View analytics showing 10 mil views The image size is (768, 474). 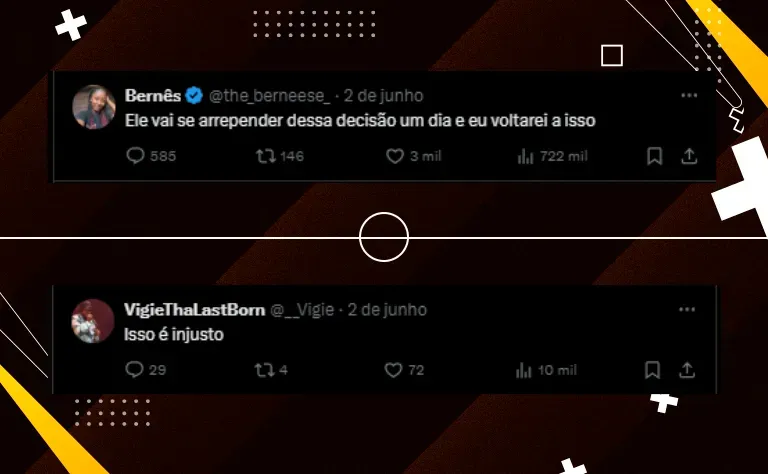tap(546, 370)
